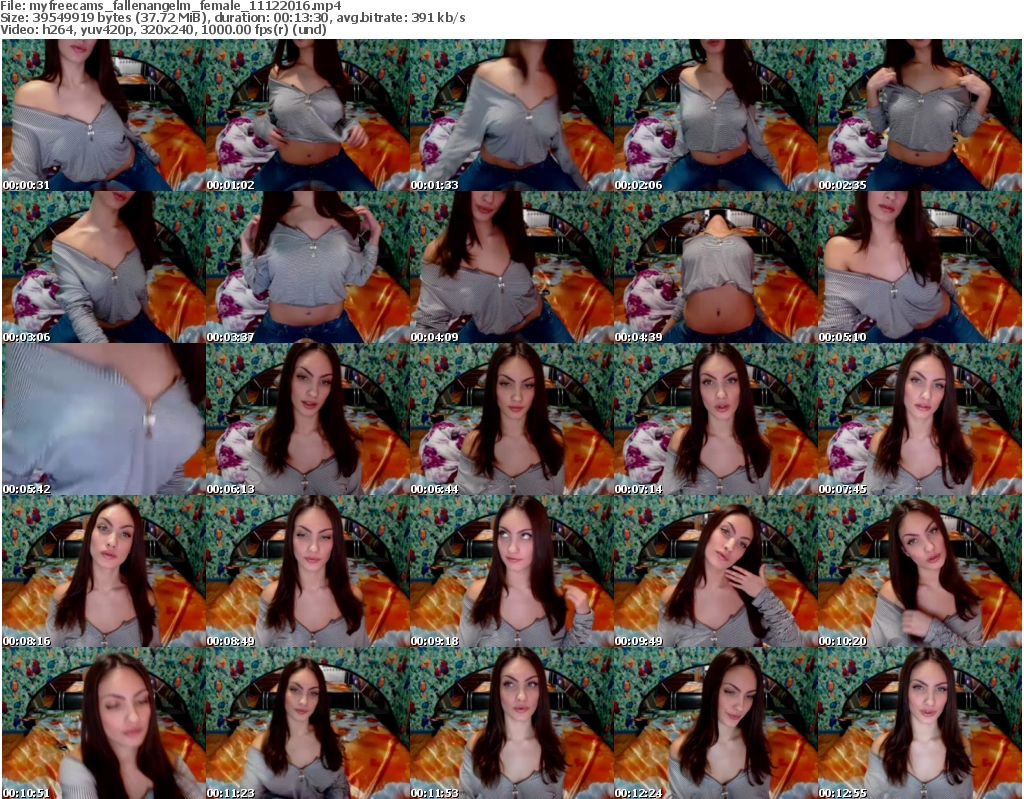
Task: Select the thumbnail frame stamped 00:11:23
Action: pos(308,723)
